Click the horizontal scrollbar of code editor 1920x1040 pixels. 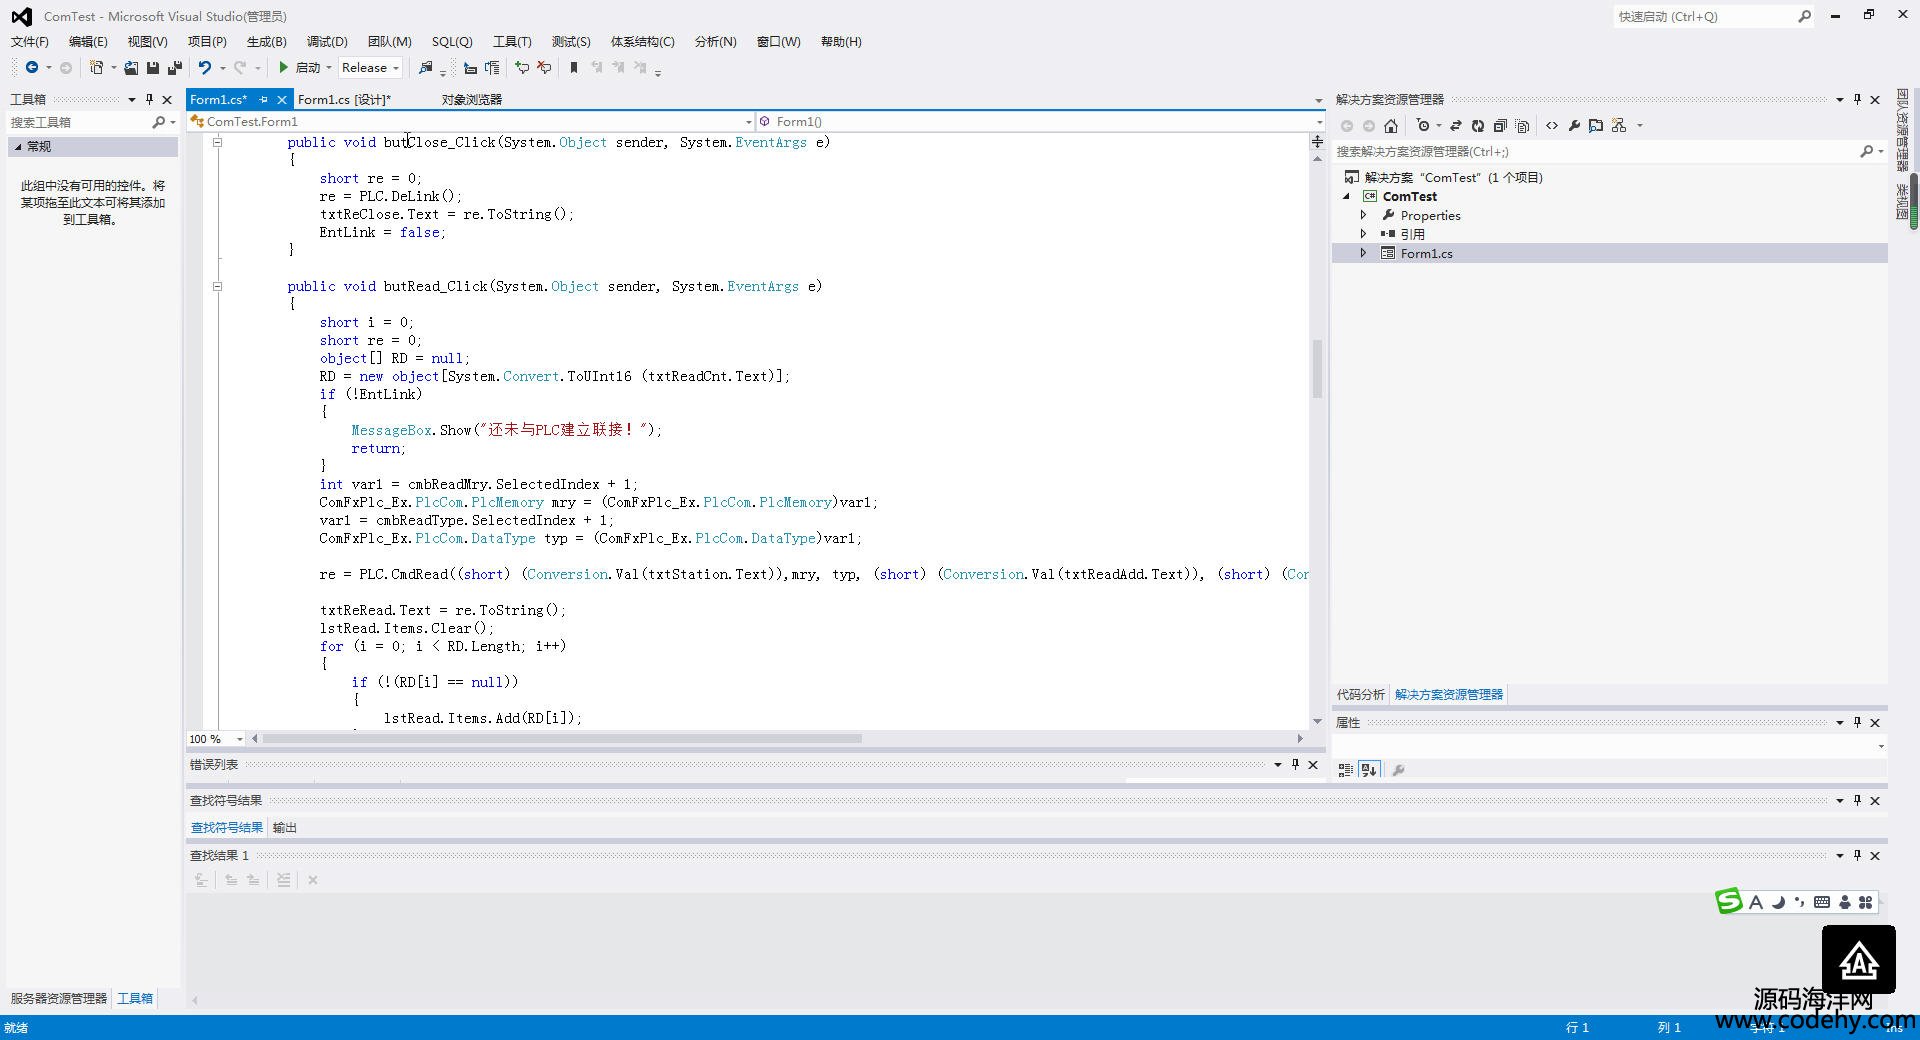[561, 739]
